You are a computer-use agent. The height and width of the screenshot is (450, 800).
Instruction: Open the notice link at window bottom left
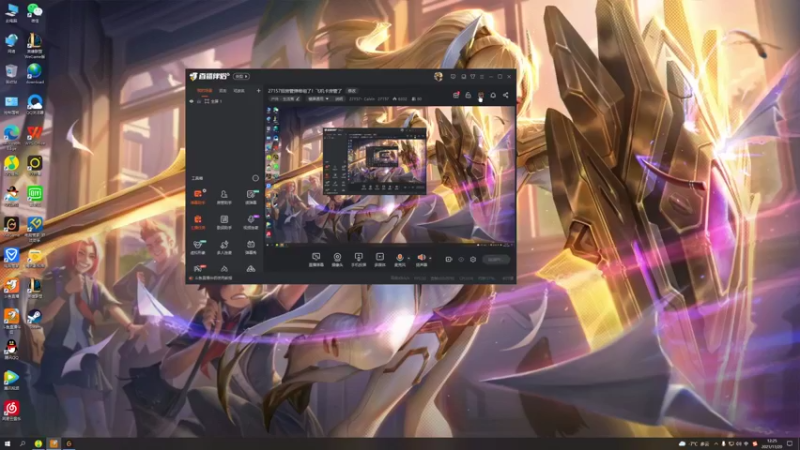pos(211,278)
